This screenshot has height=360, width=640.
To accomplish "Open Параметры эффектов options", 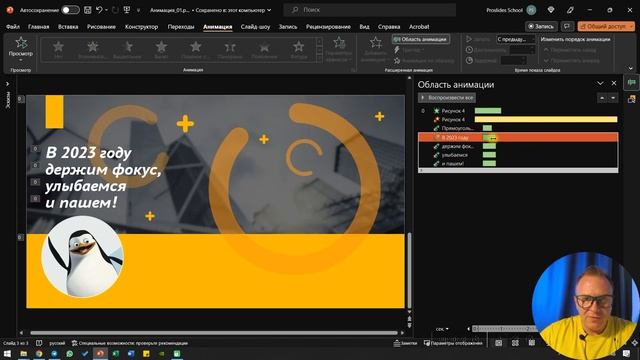I will point(339,49).
